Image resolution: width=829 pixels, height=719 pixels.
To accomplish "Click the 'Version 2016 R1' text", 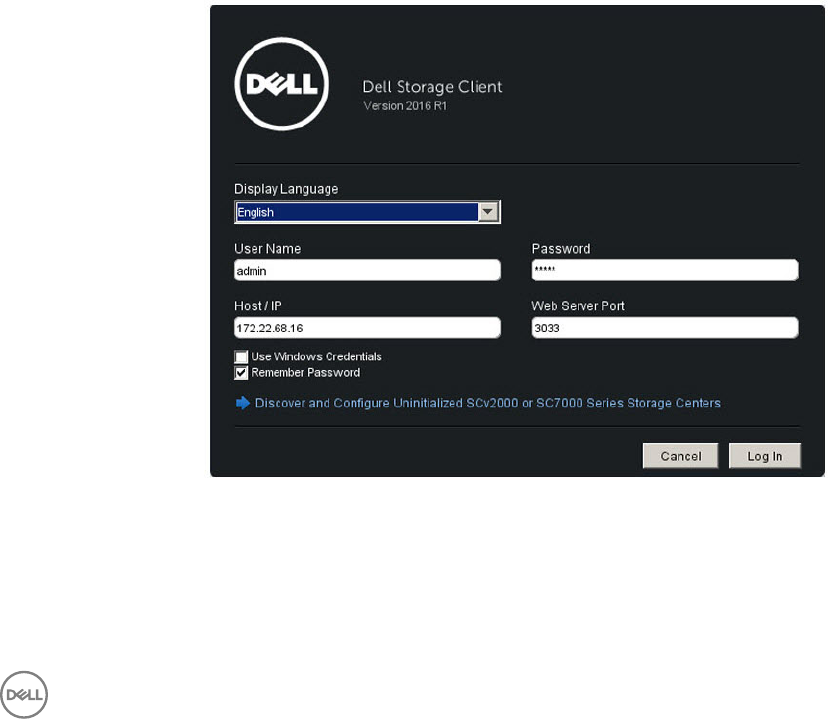I will (405, 106).
